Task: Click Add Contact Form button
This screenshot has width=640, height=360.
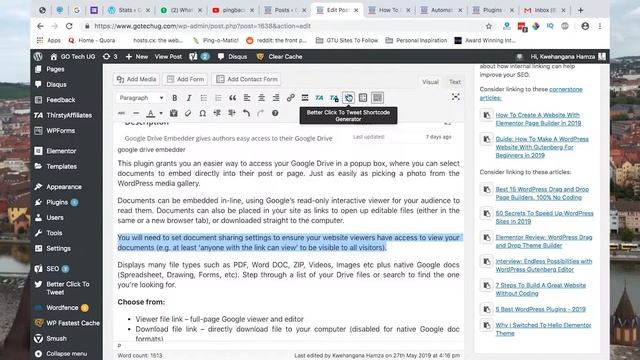Action: pos(246,79)
